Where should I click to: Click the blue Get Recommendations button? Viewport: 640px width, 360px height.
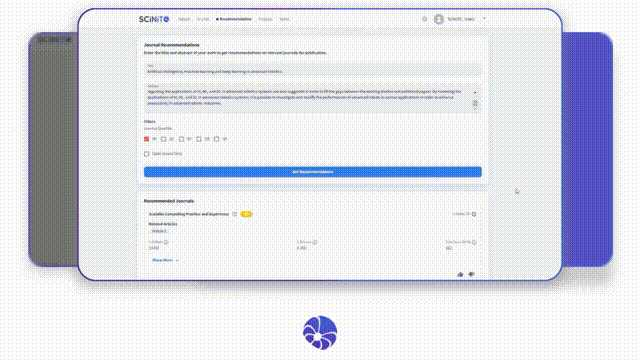[x=313, y=172]
